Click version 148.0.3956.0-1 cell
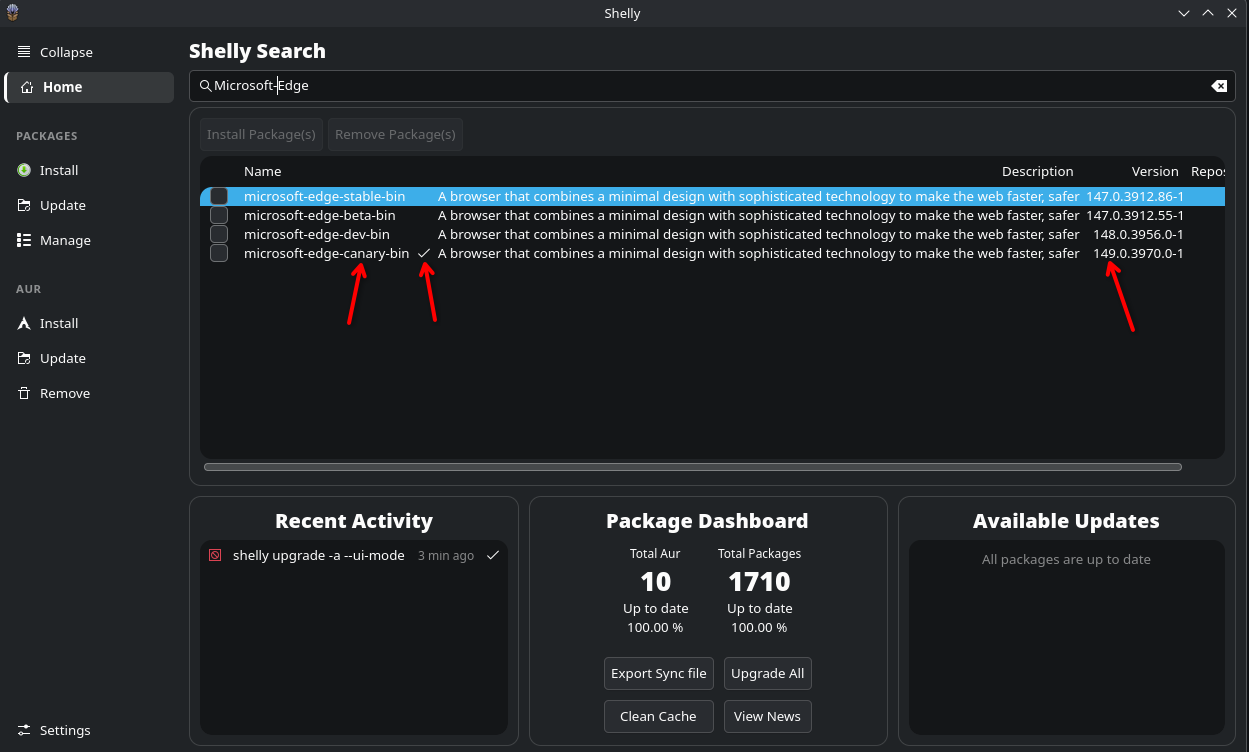 click(1138, 234)
